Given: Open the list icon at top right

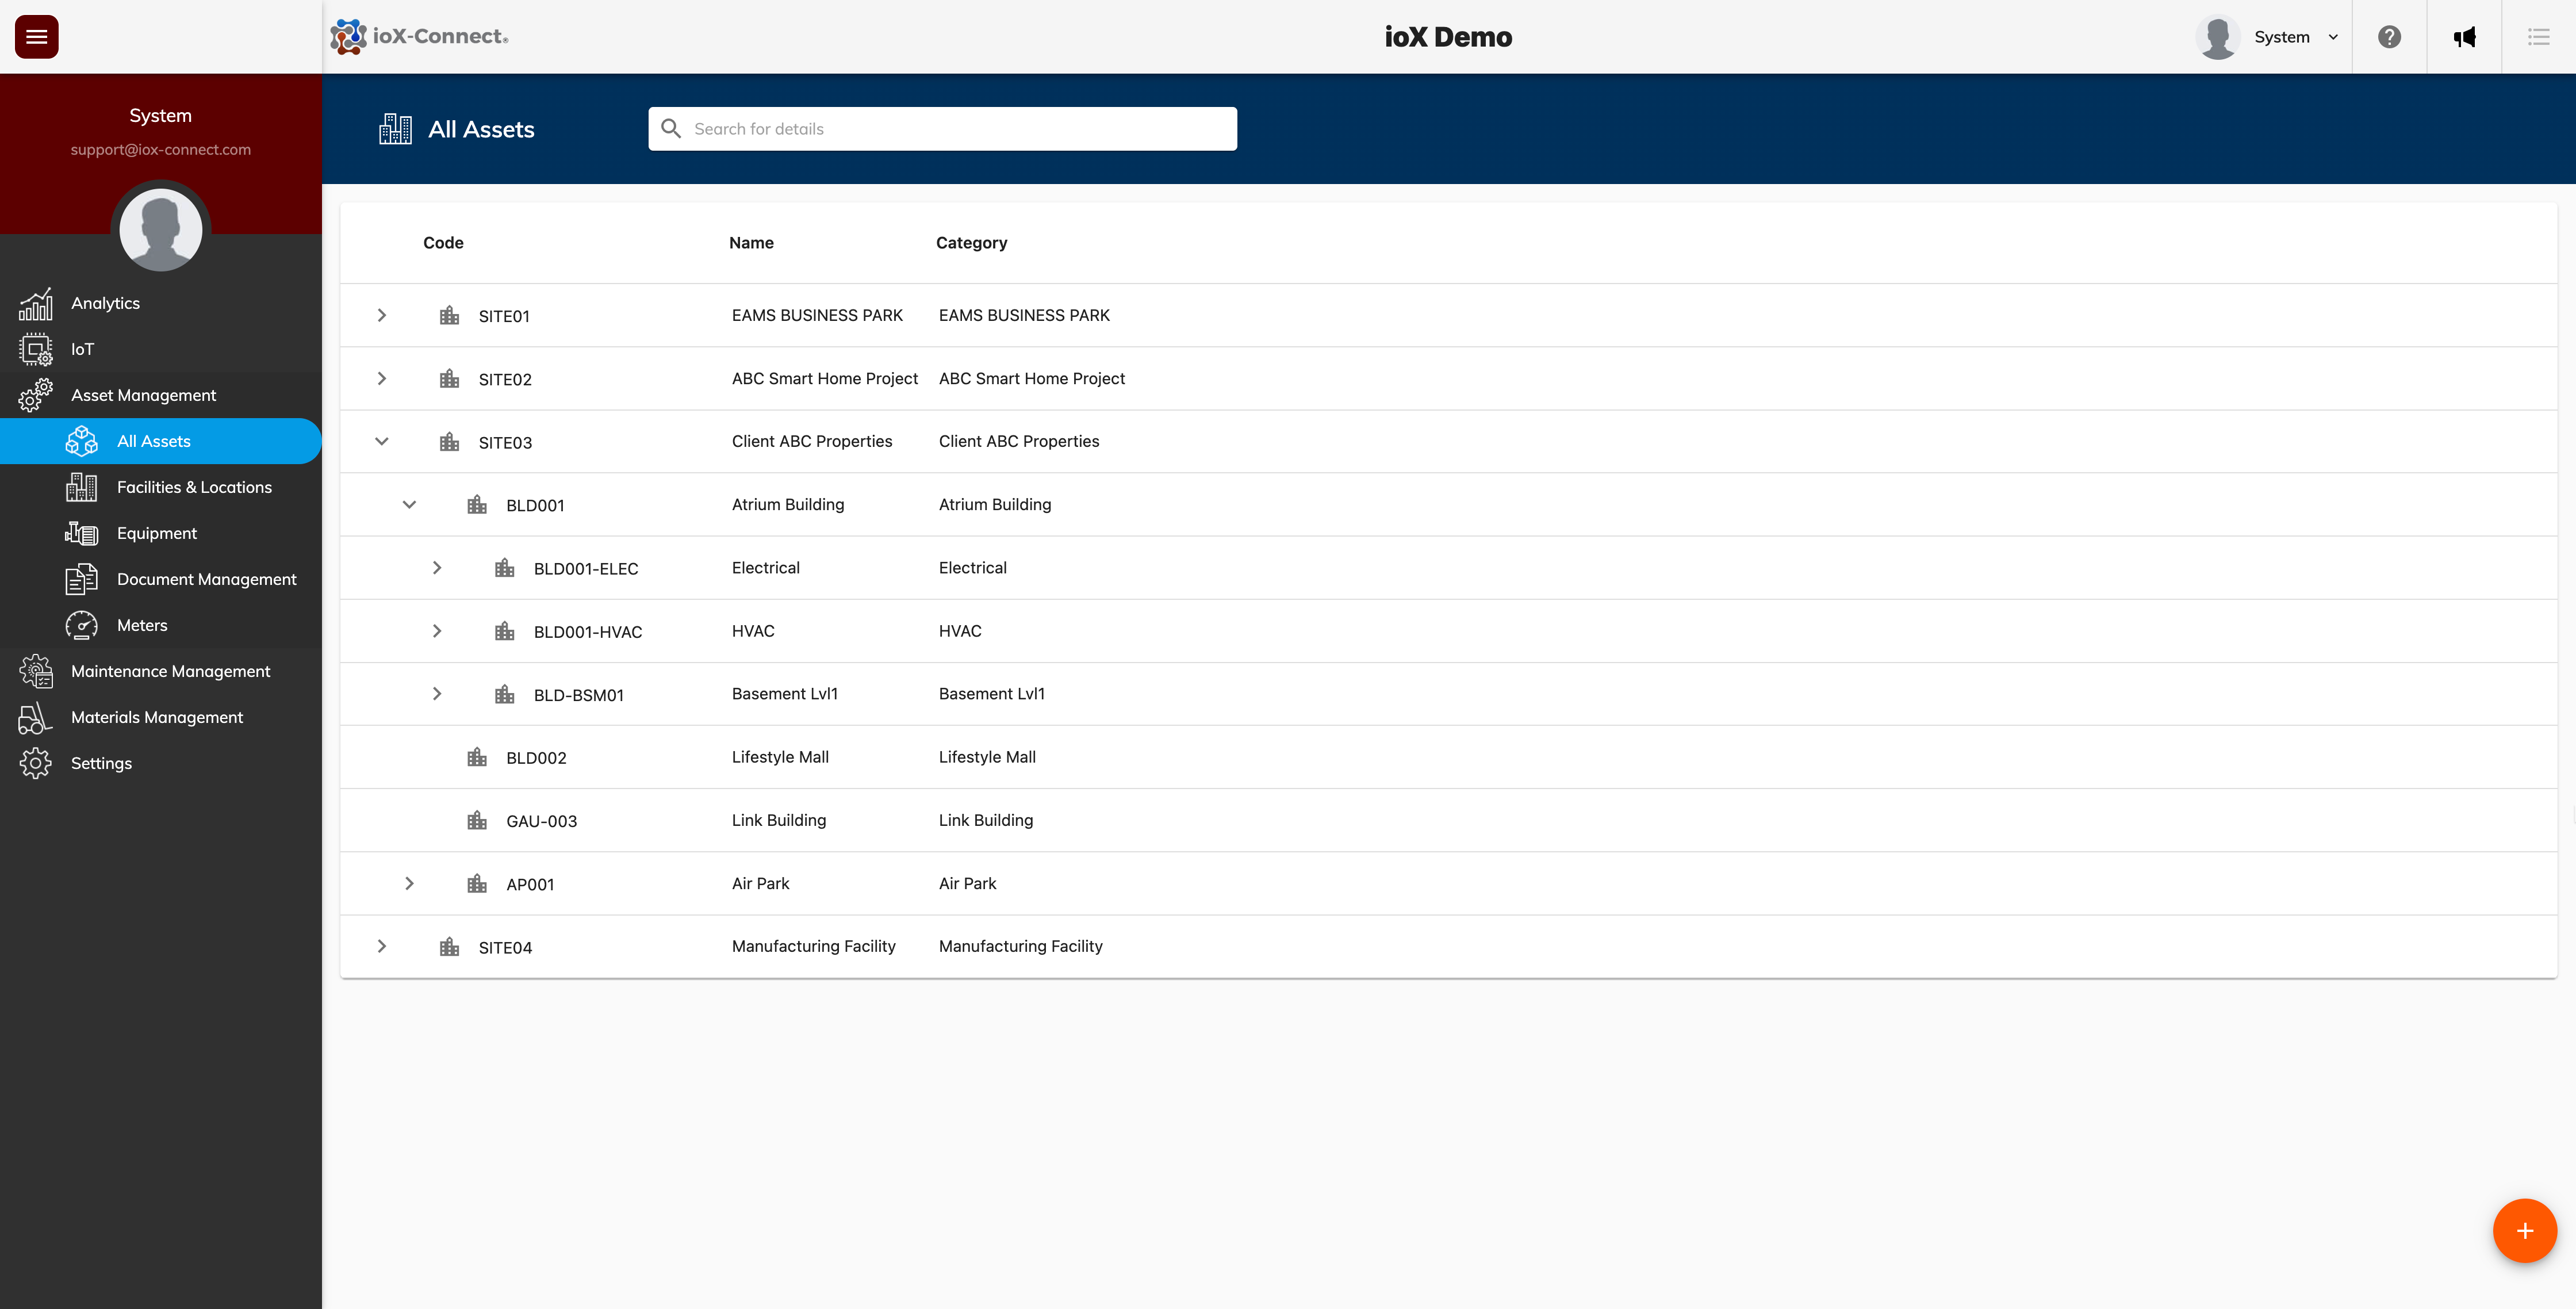Looking at the screenshot, I should (2539, 37).
